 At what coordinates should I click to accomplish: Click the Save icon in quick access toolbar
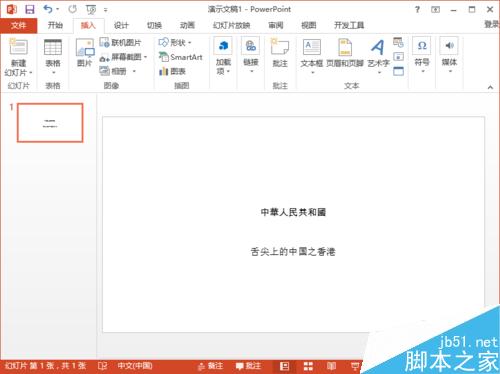pos(30,9)
